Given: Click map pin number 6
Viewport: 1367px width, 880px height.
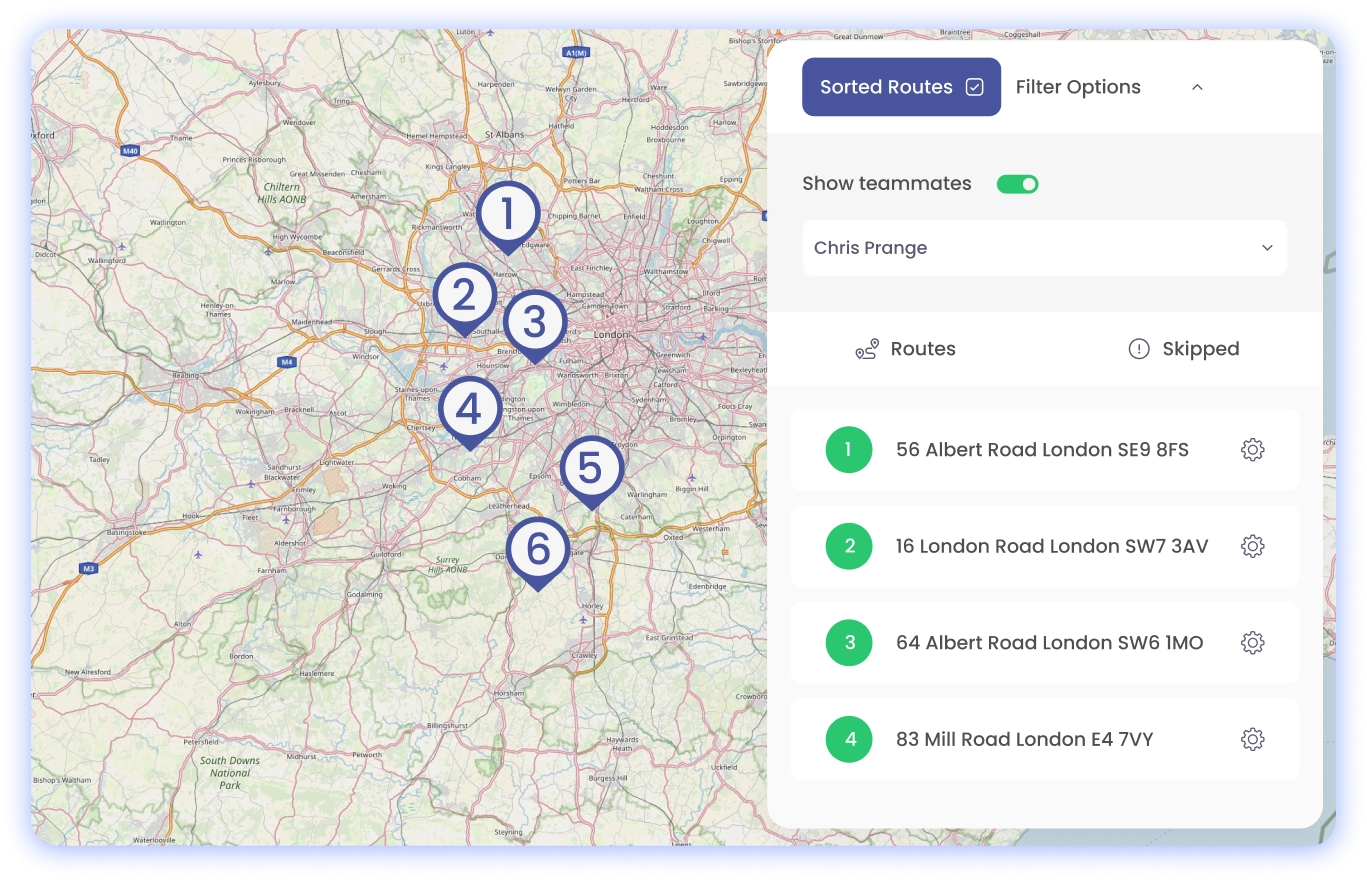Looking at the screenshot, I should [538, 552].
